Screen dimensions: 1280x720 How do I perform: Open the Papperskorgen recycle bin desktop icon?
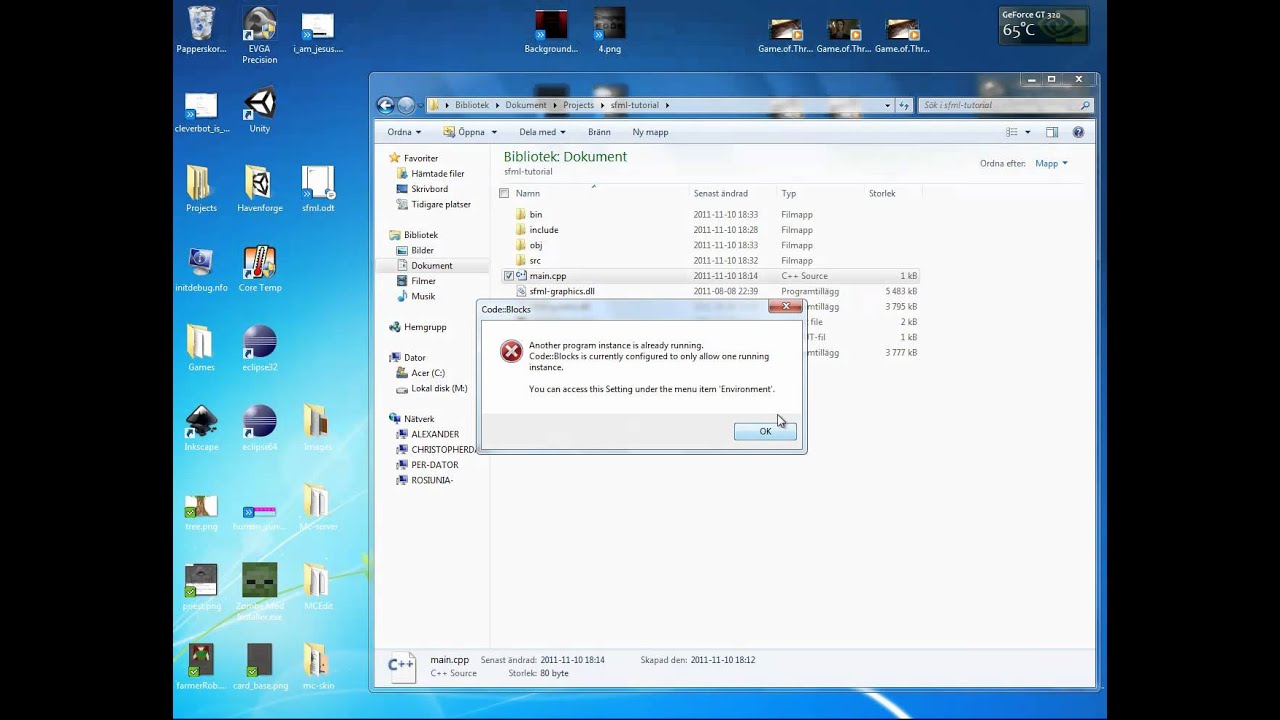[201, 30]
